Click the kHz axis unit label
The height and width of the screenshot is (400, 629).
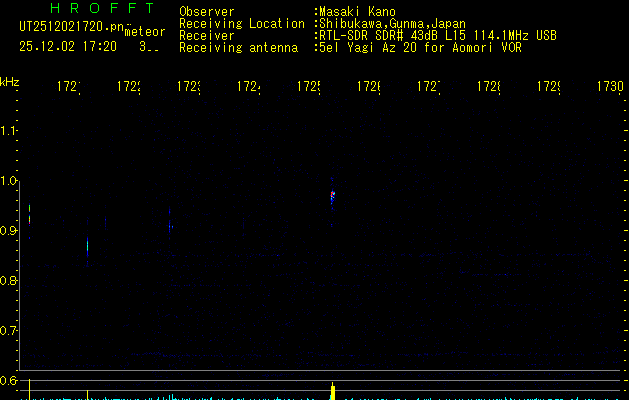[10, 82]
